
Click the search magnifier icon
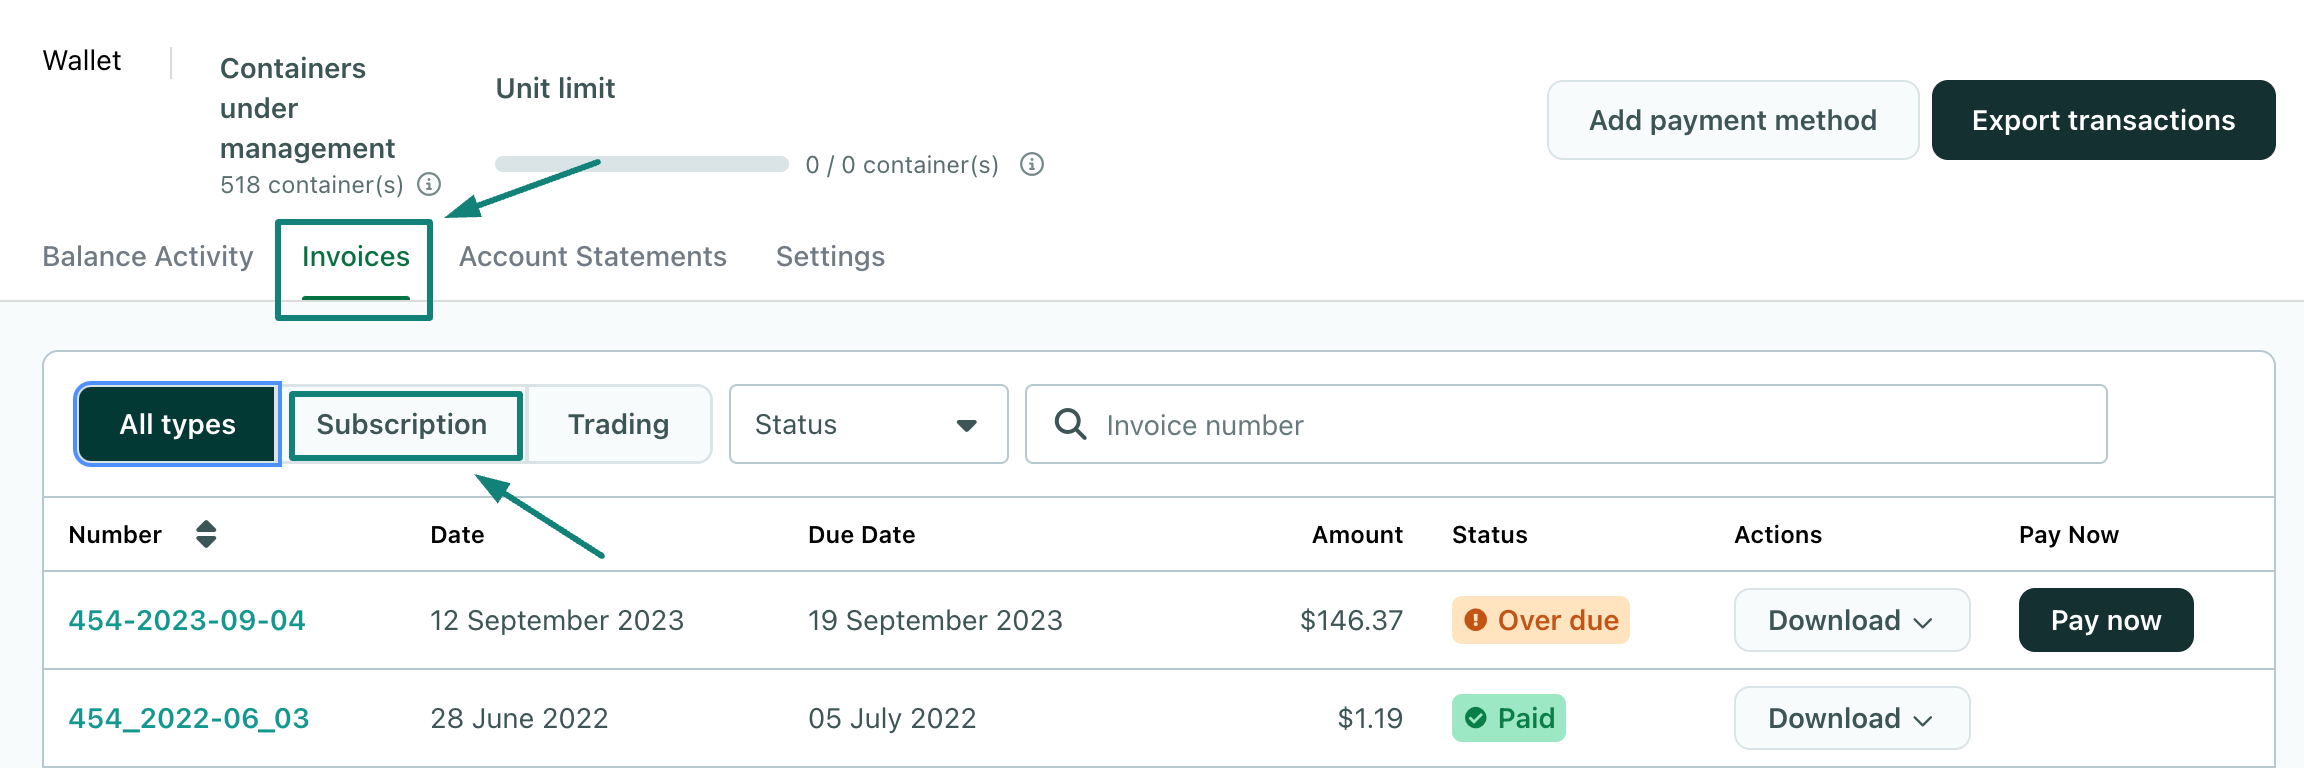(x=1070, y=424)
